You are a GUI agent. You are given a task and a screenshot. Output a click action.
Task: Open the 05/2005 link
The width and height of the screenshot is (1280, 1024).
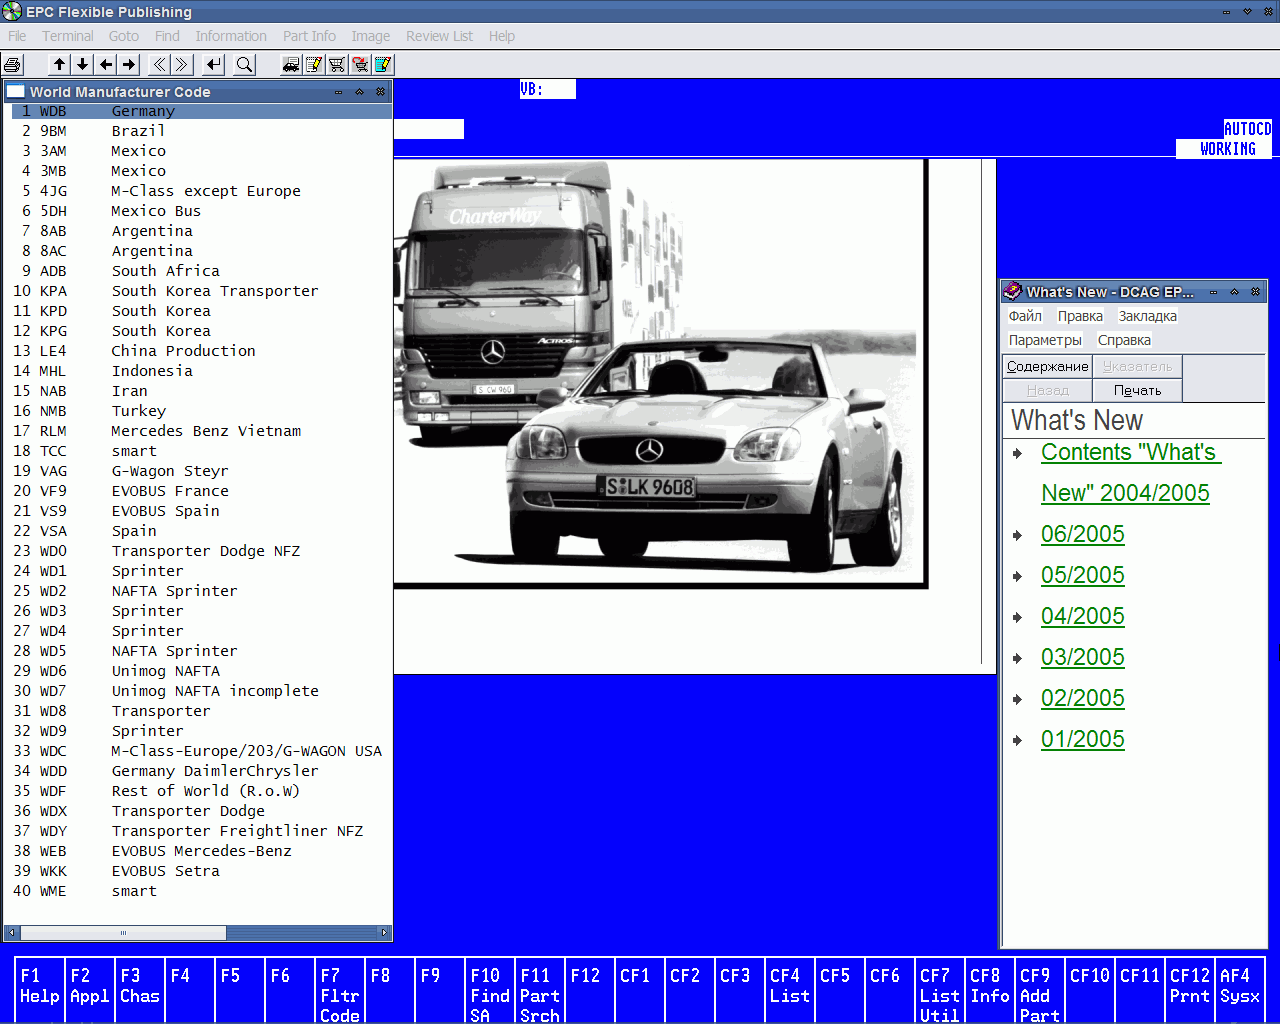point(1083,575)
